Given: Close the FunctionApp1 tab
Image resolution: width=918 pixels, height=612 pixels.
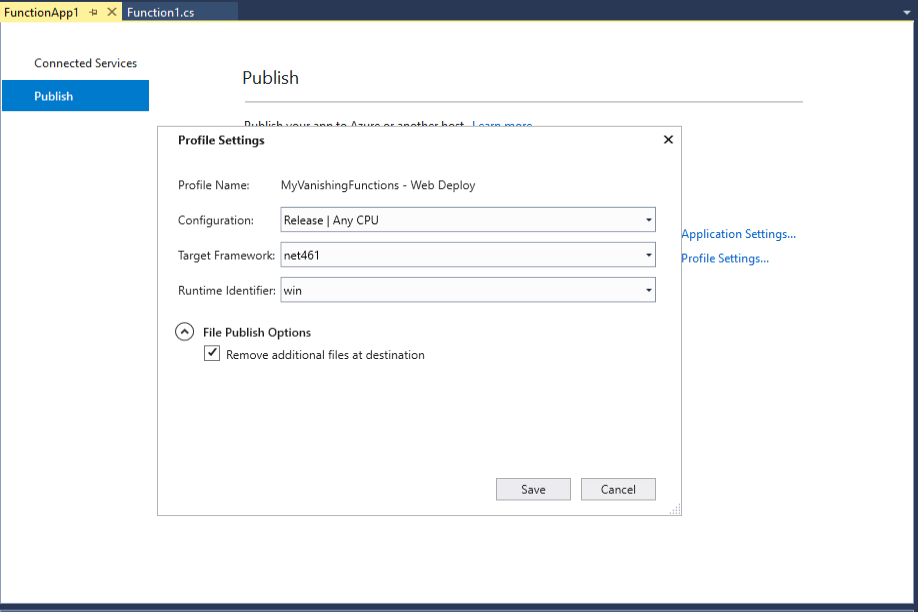Looking at the screenshot, I should pyautogui.click(x=112, y=12).
